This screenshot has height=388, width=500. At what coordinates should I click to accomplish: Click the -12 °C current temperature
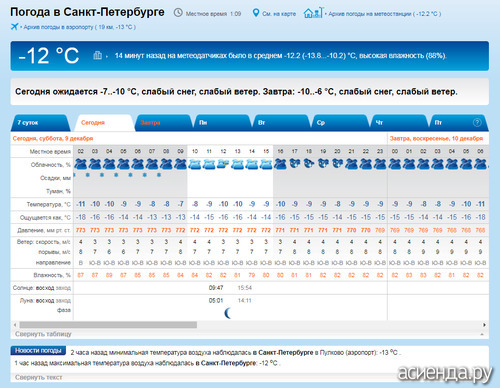click(49, 55)
